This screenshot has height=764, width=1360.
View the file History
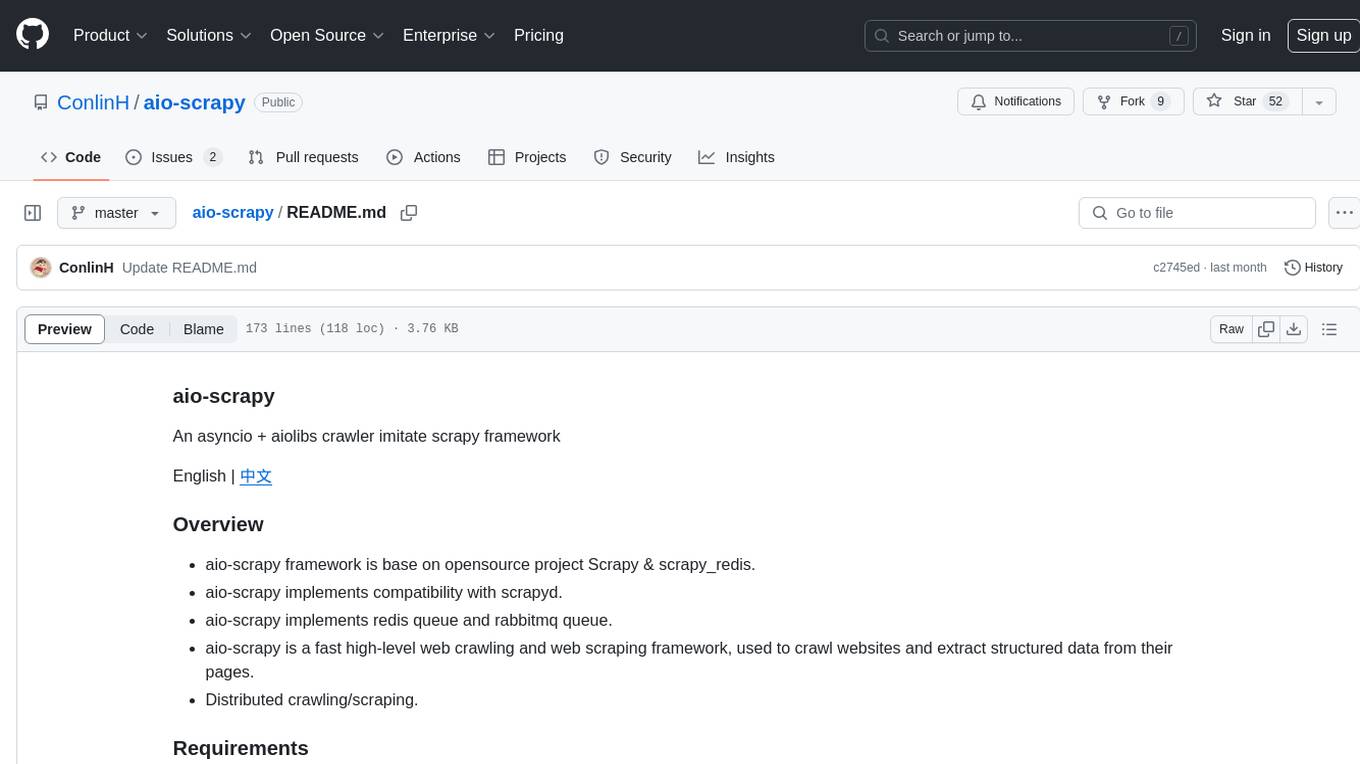(1313, 267)
